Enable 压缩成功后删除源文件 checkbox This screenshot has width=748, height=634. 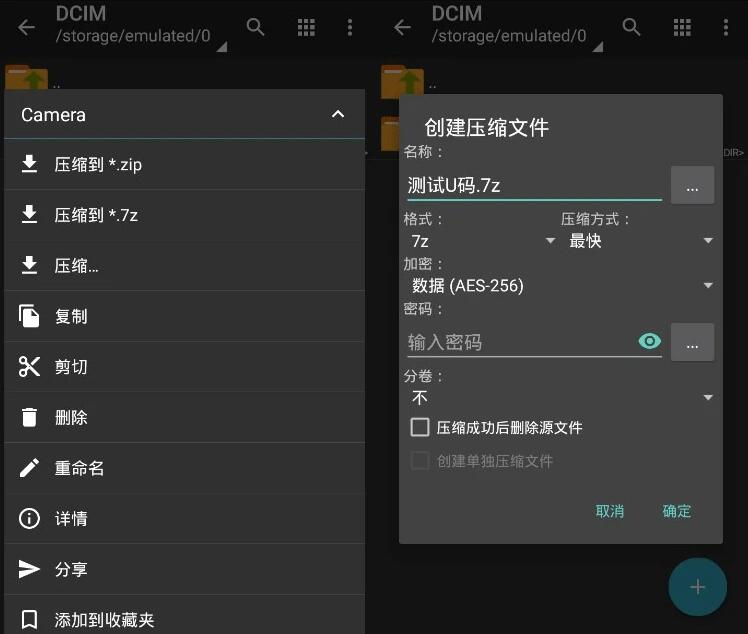click(420, 427)
